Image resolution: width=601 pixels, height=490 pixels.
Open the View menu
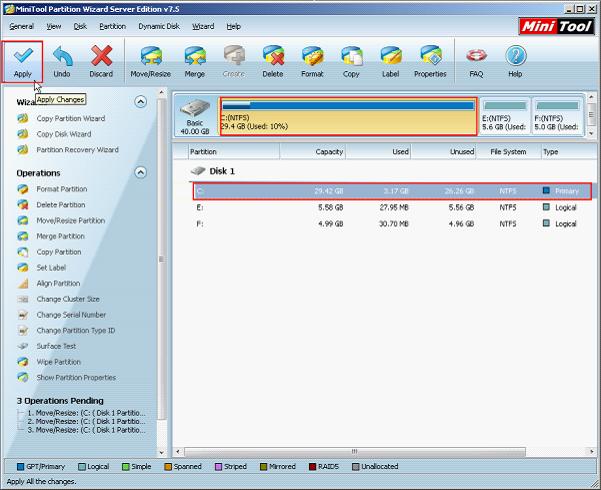54,26
